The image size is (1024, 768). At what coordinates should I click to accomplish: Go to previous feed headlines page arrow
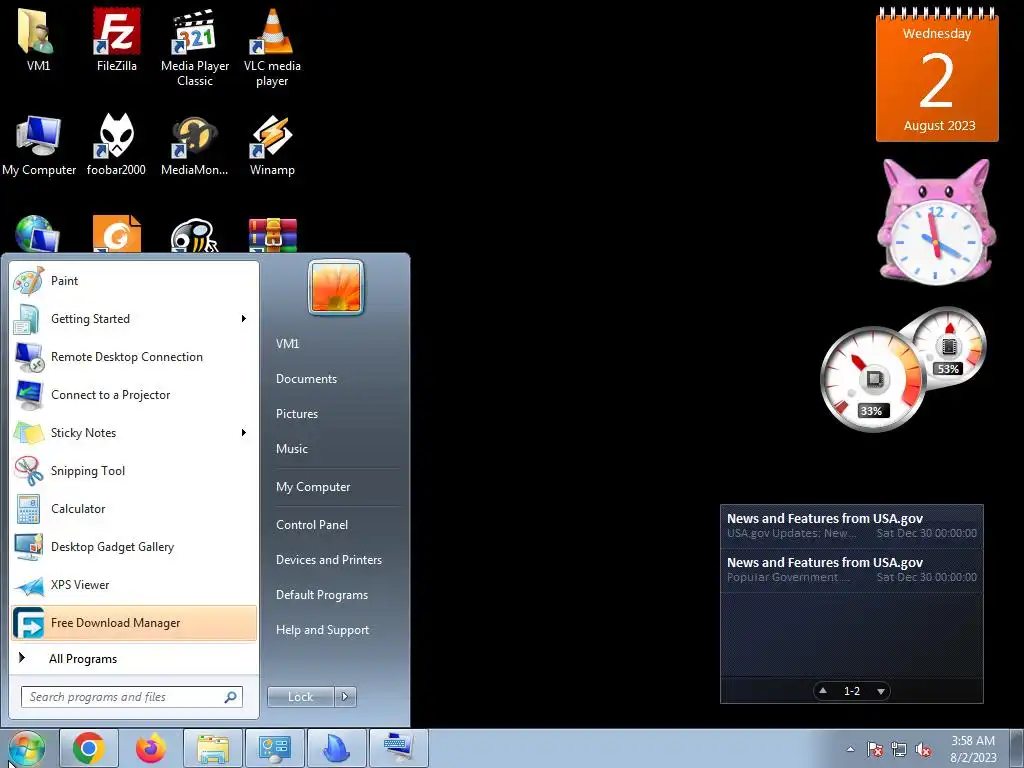pyautogui.click(x=823, y=691)
